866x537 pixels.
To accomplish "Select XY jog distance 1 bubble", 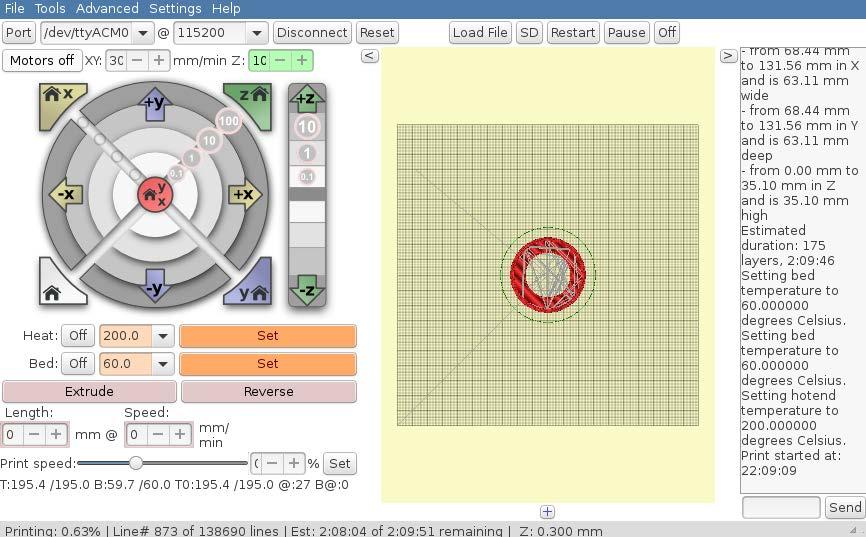I will [192, 158].
